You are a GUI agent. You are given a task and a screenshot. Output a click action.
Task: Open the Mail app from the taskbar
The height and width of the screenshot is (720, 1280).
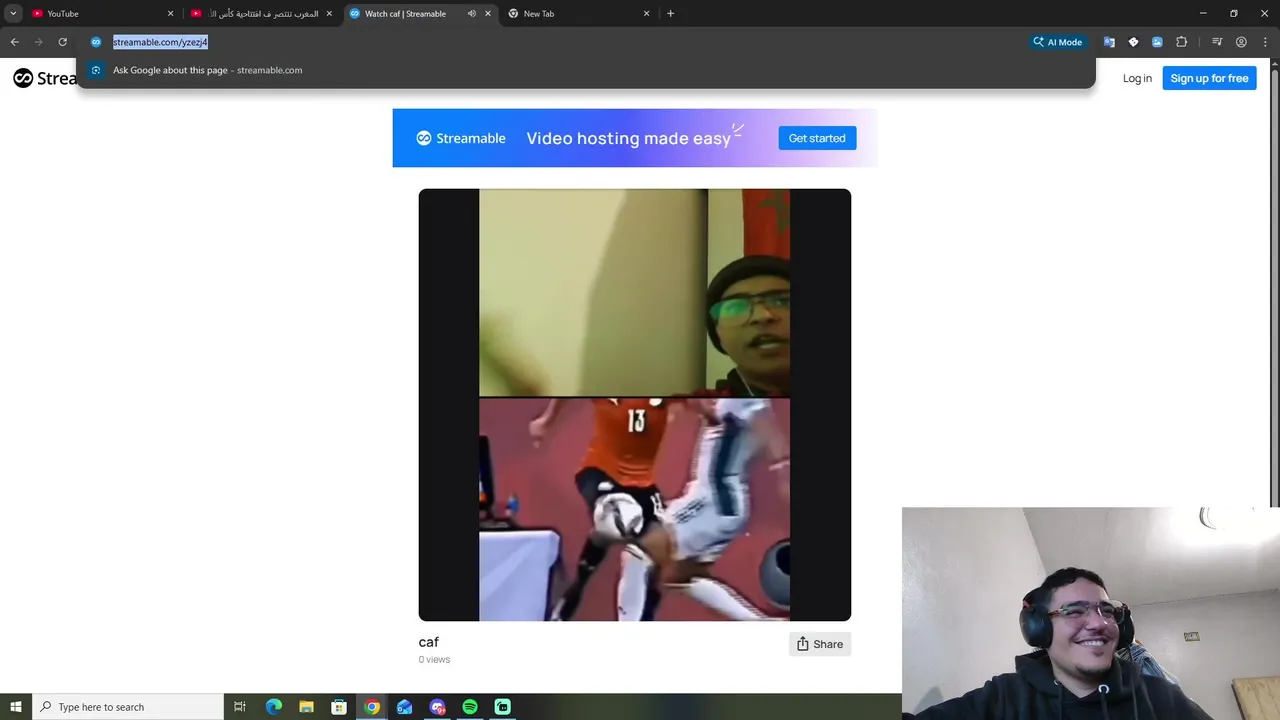(404, 707)
